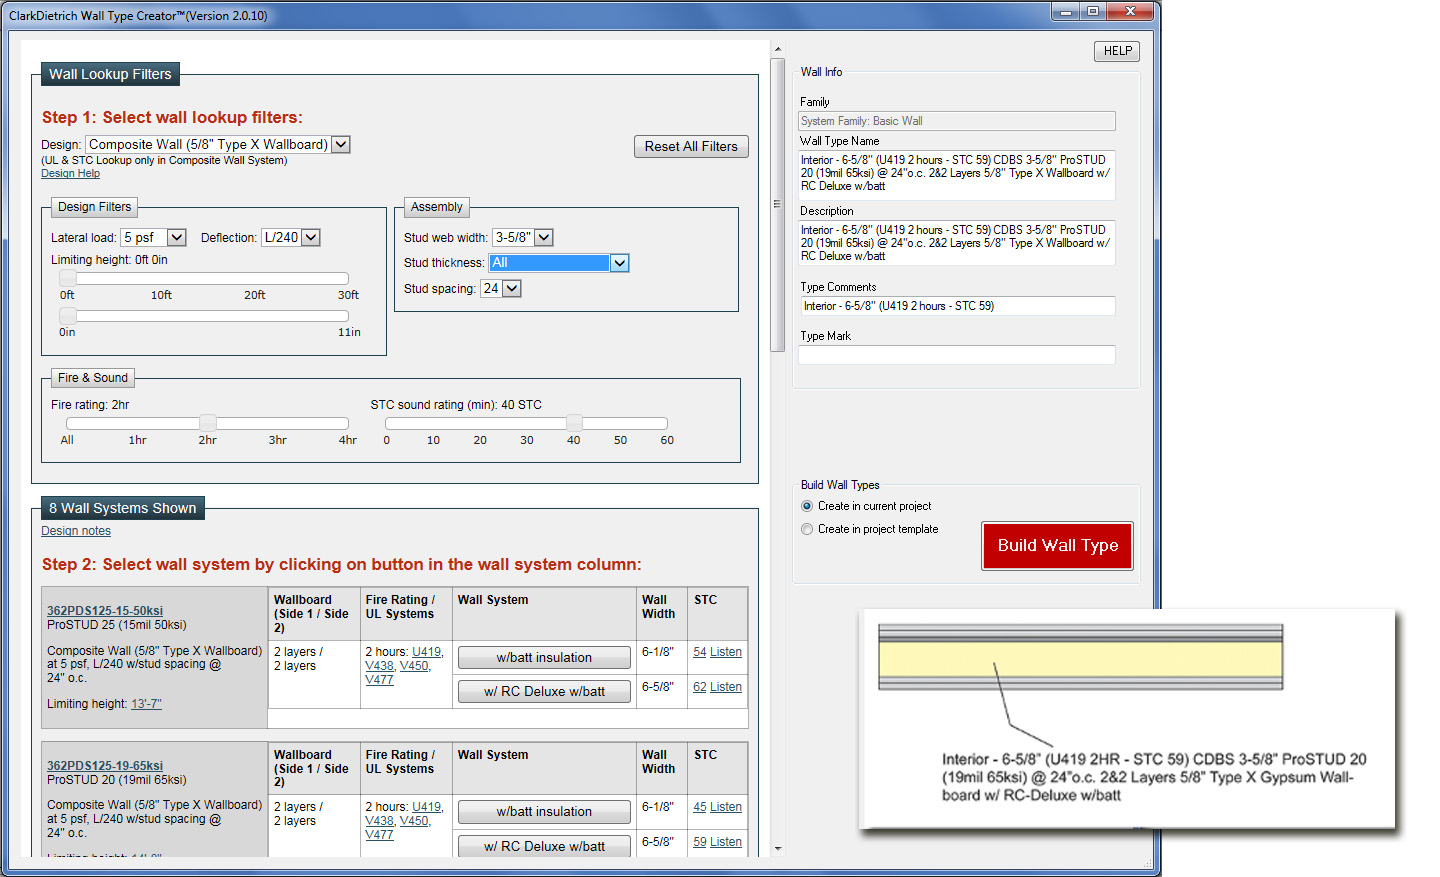1440x877 pixels.
Task: Select w/batt insulation for ProSTUD 20
Action: tap(544, 812)
